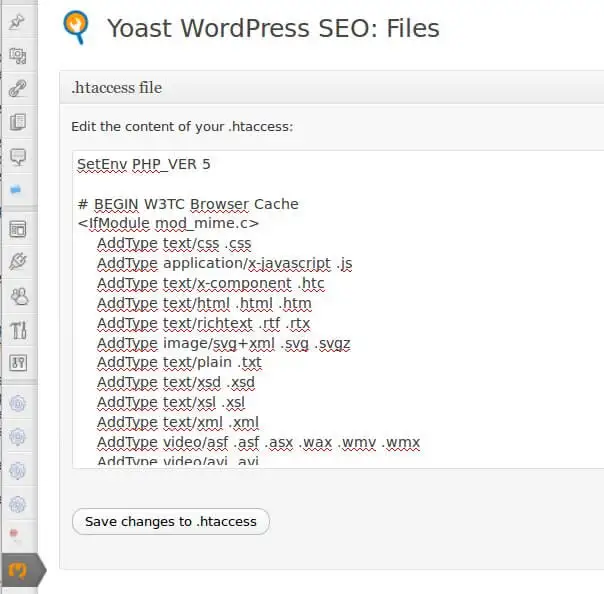The height and width of the screenshot is (594, 604).
Task: Click the third gear icon in sidebar
Action: tap(17, 471)
